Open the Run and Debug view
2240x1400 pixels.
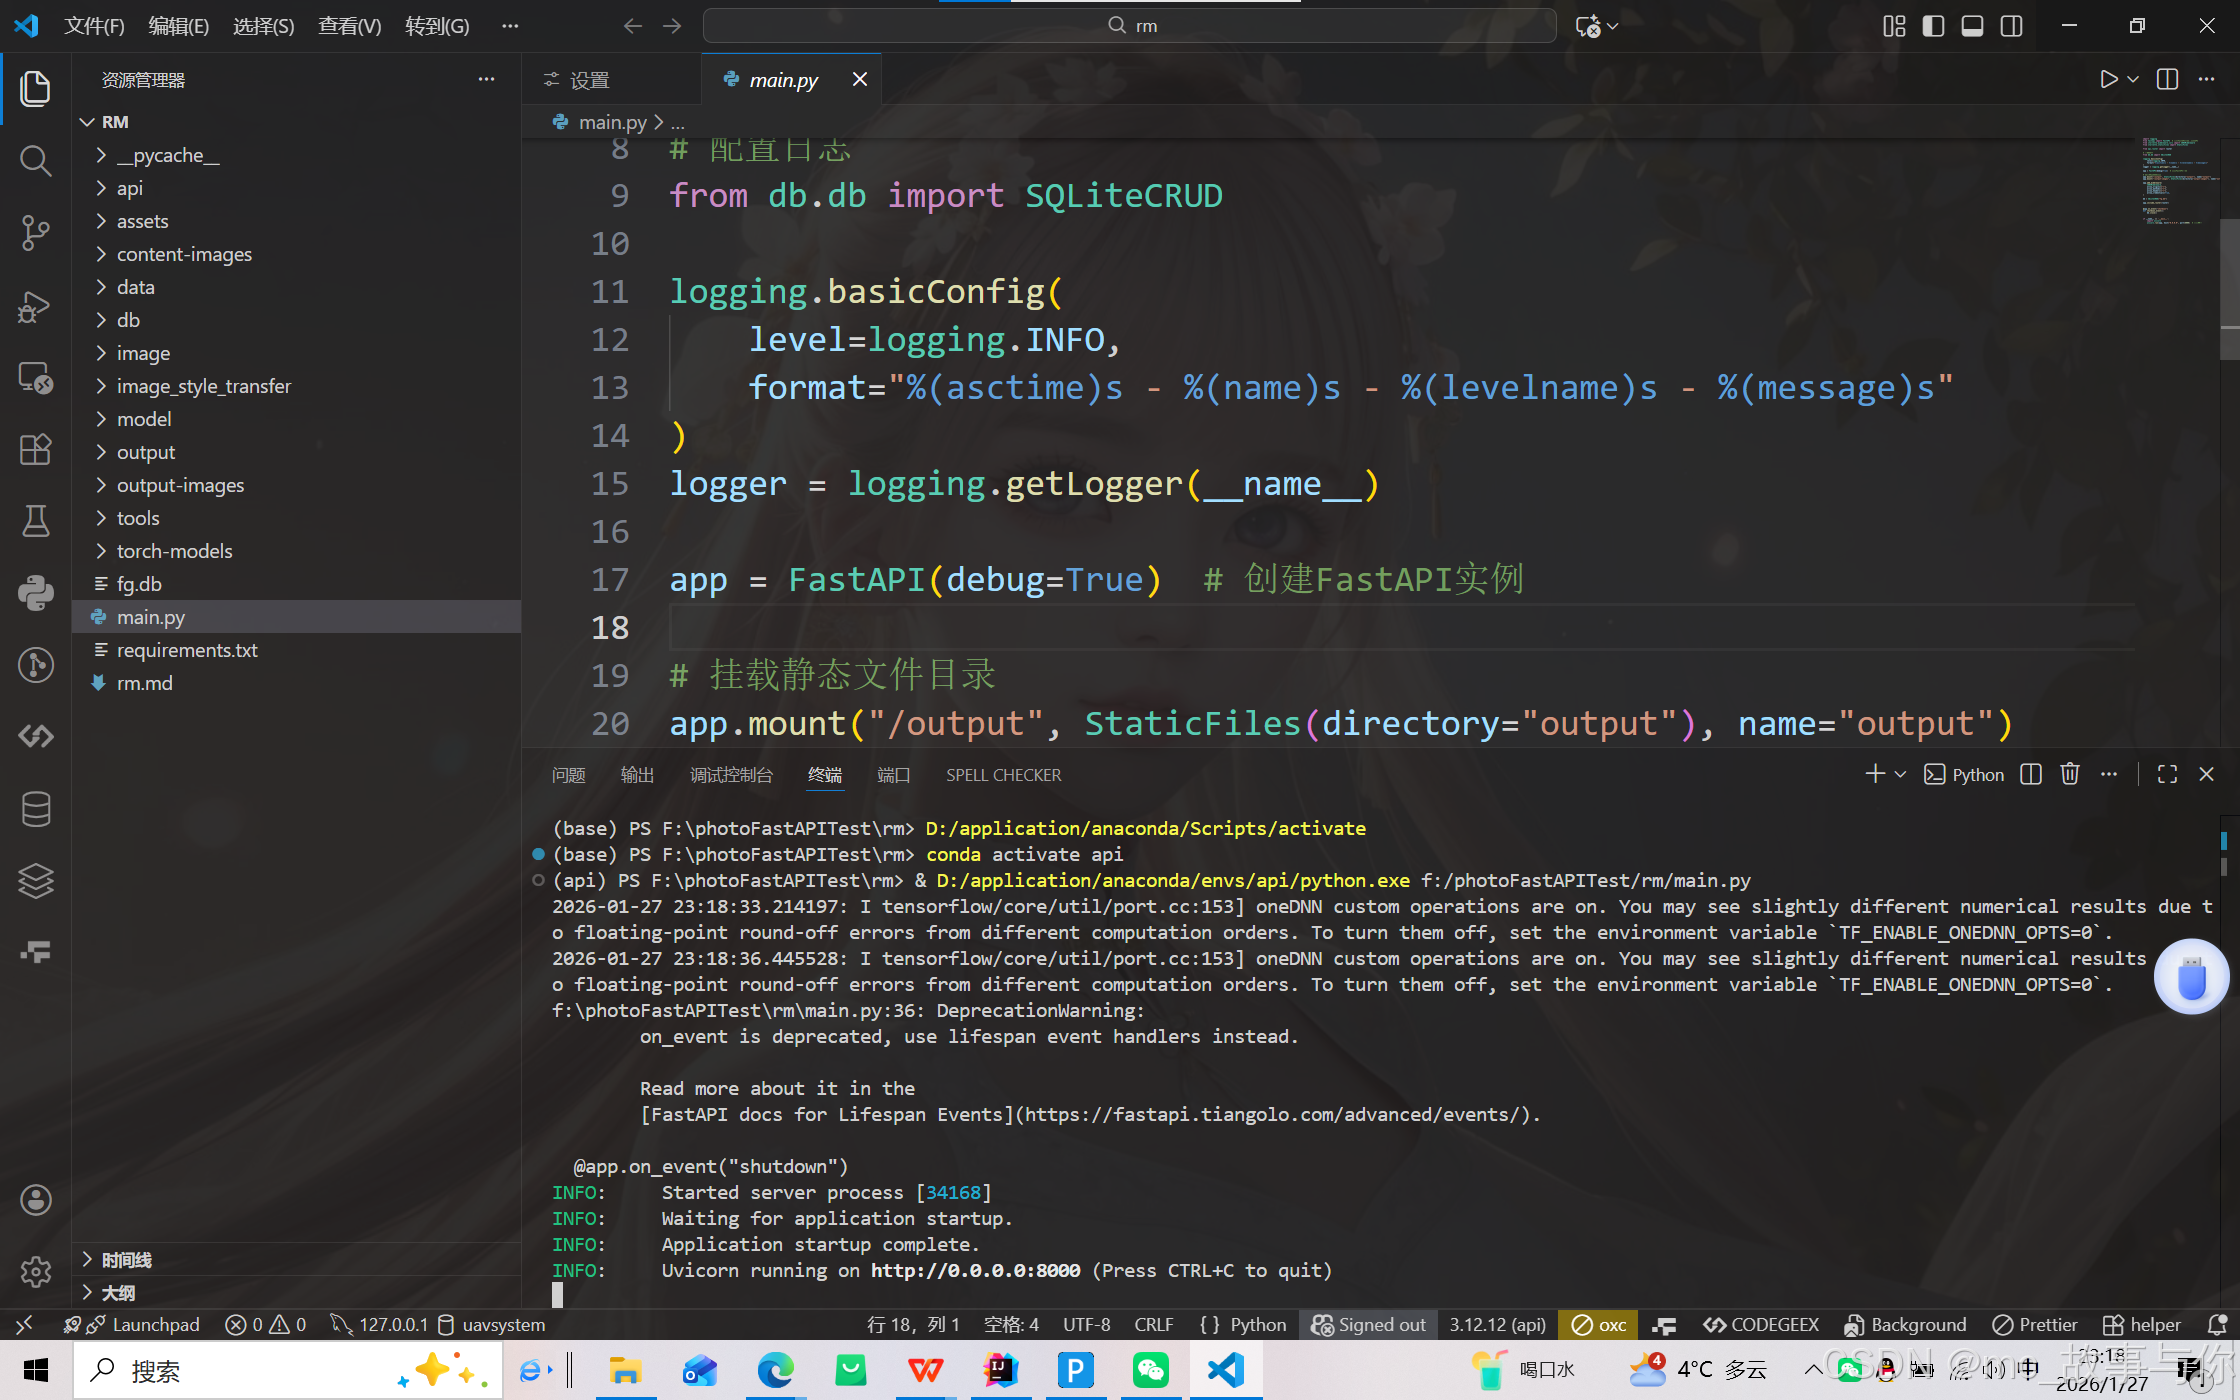(36, 306)
